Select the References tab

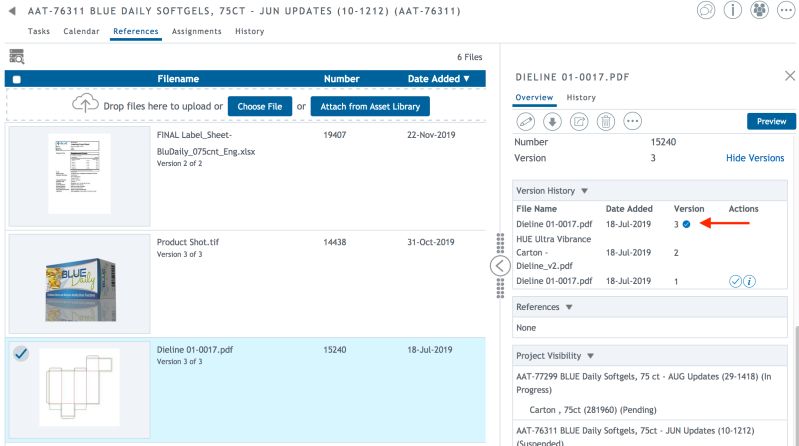[x=136, y=31]
